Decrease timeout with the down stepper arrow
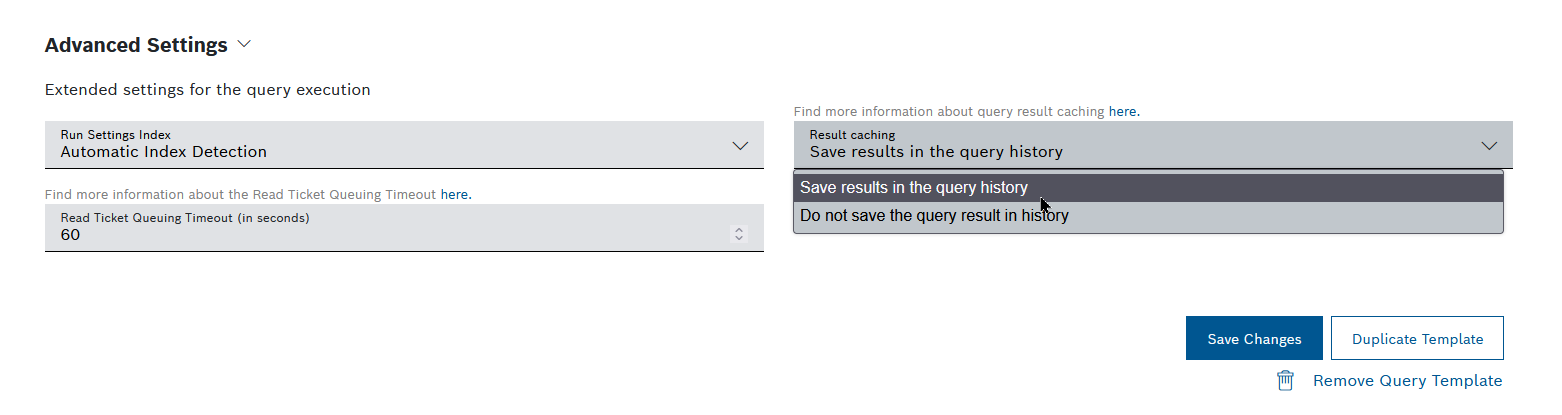Screen dimensions: 1562x415 coord(739,238)
